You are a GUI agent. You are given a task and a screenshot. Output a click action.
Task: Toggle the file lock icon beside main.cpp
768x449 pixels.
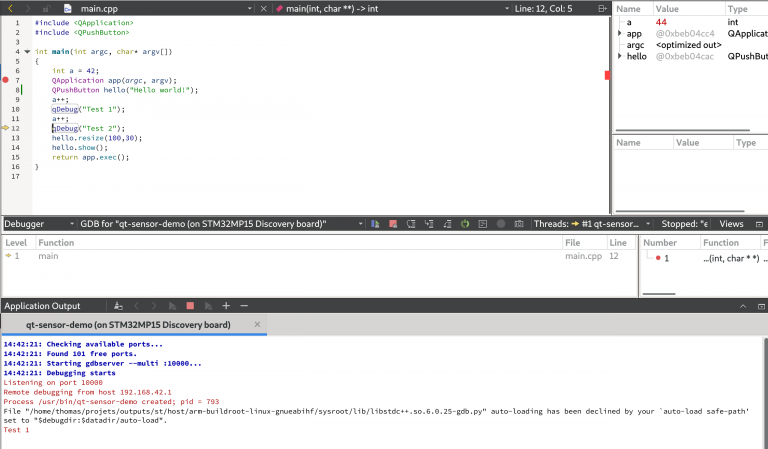tap(46, 8)
